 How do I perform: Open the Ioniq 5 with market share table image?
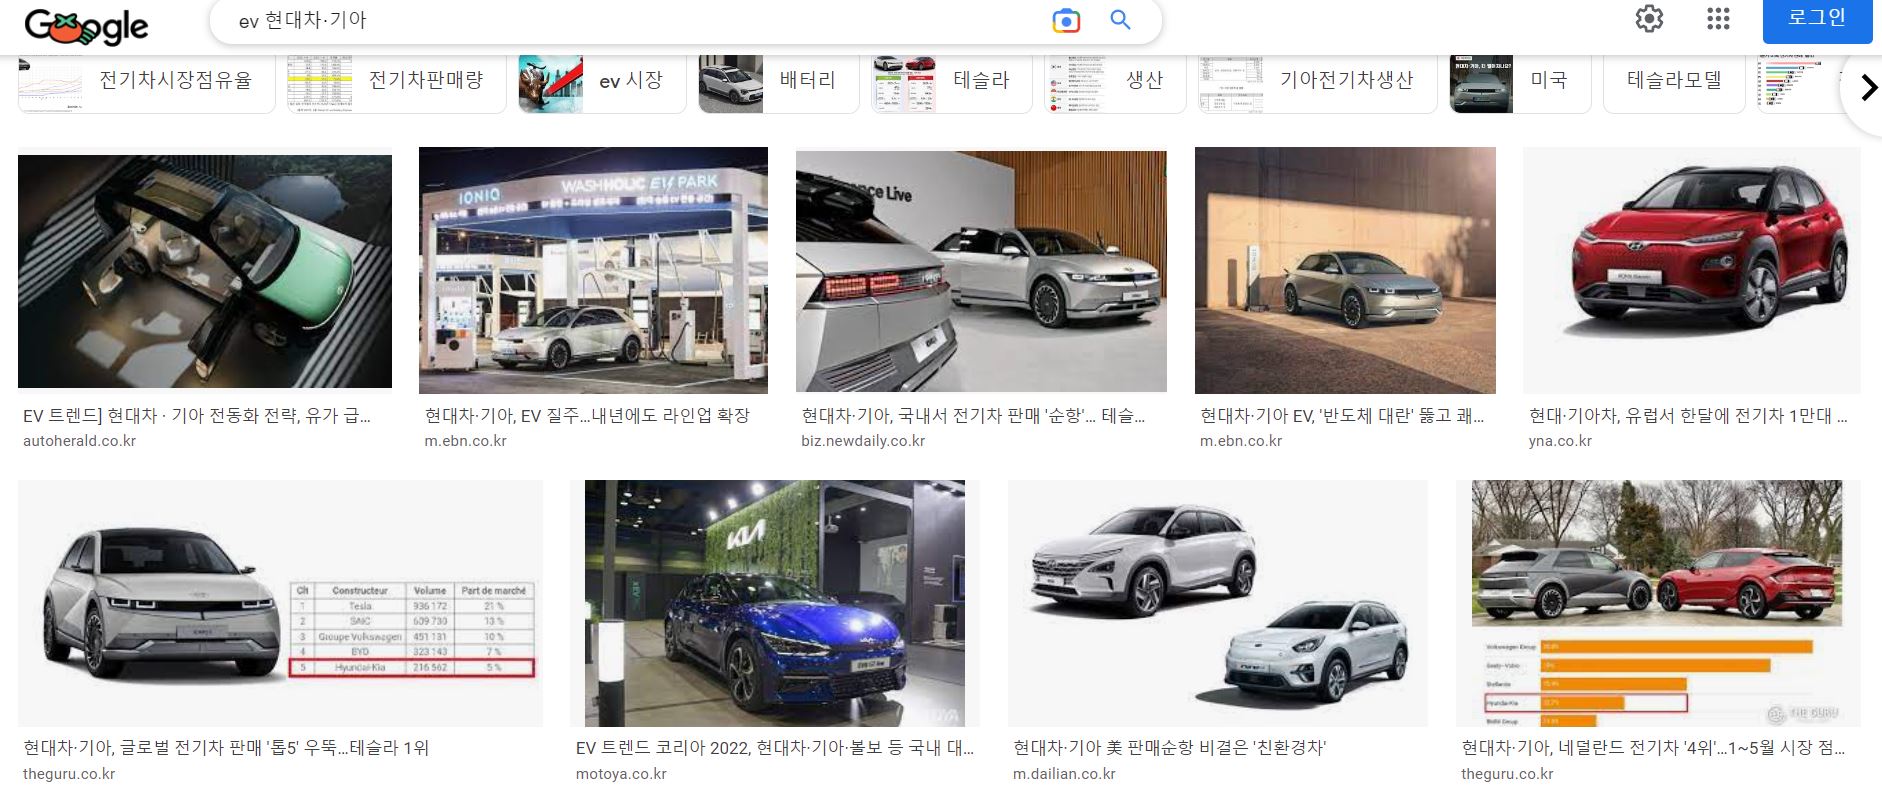pyautogui.click(x=280, y=603)
